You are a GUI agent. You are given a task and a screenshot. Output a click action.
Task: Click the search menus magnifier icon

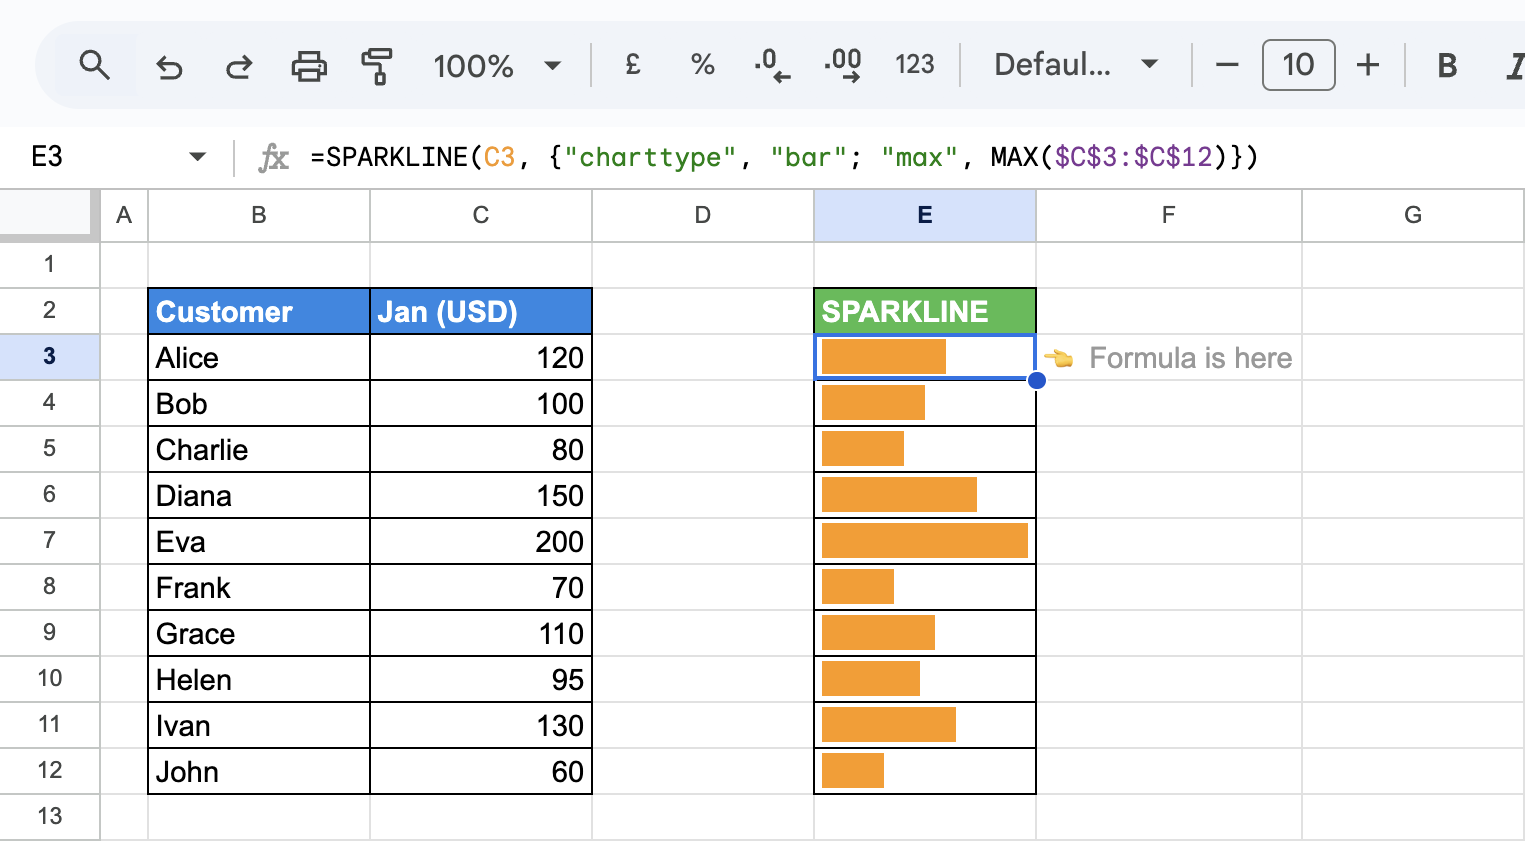[x=95, y=66]
